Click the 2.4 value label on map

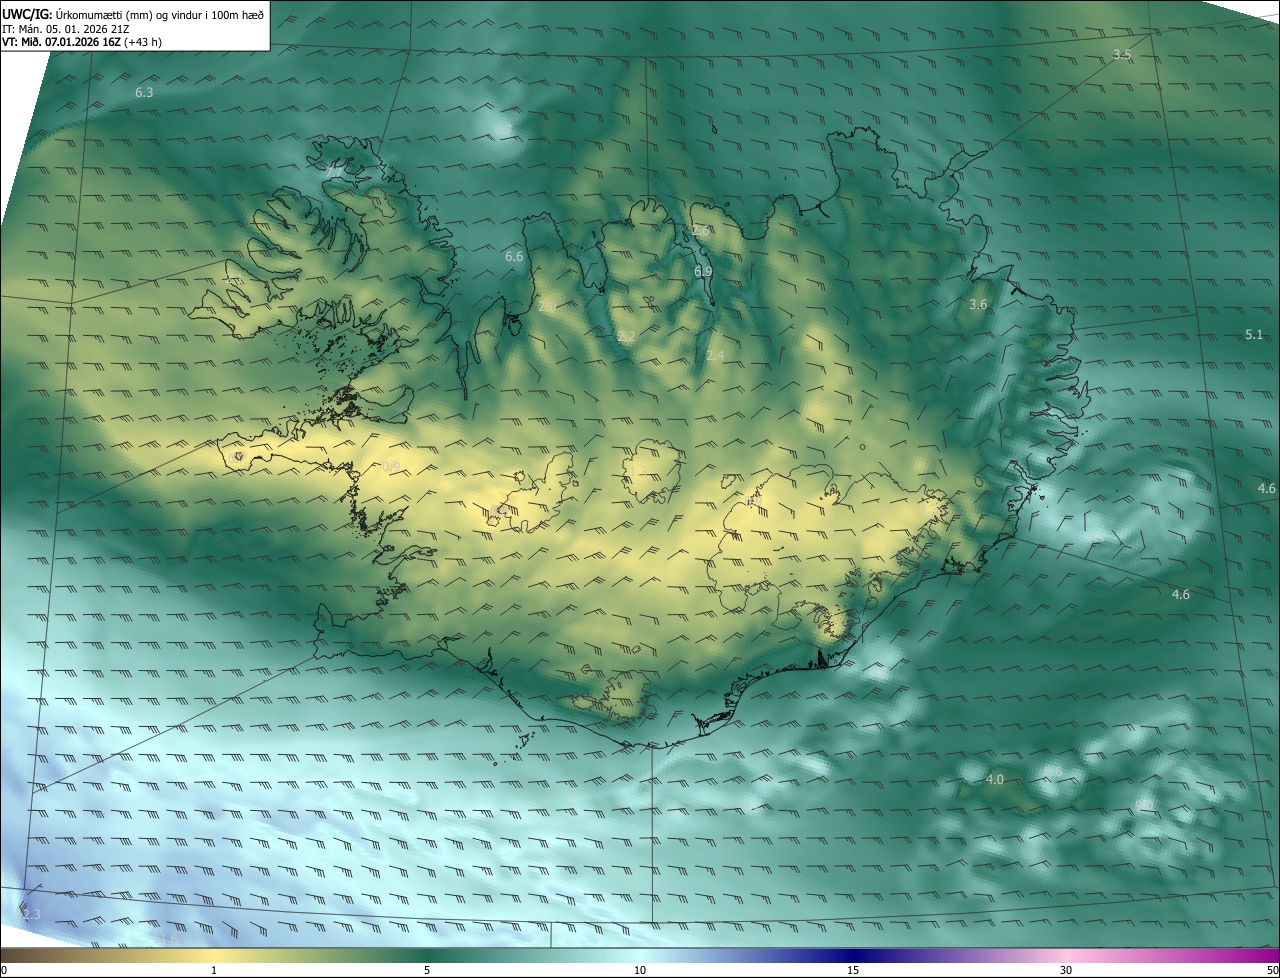(x=715, y=355)
